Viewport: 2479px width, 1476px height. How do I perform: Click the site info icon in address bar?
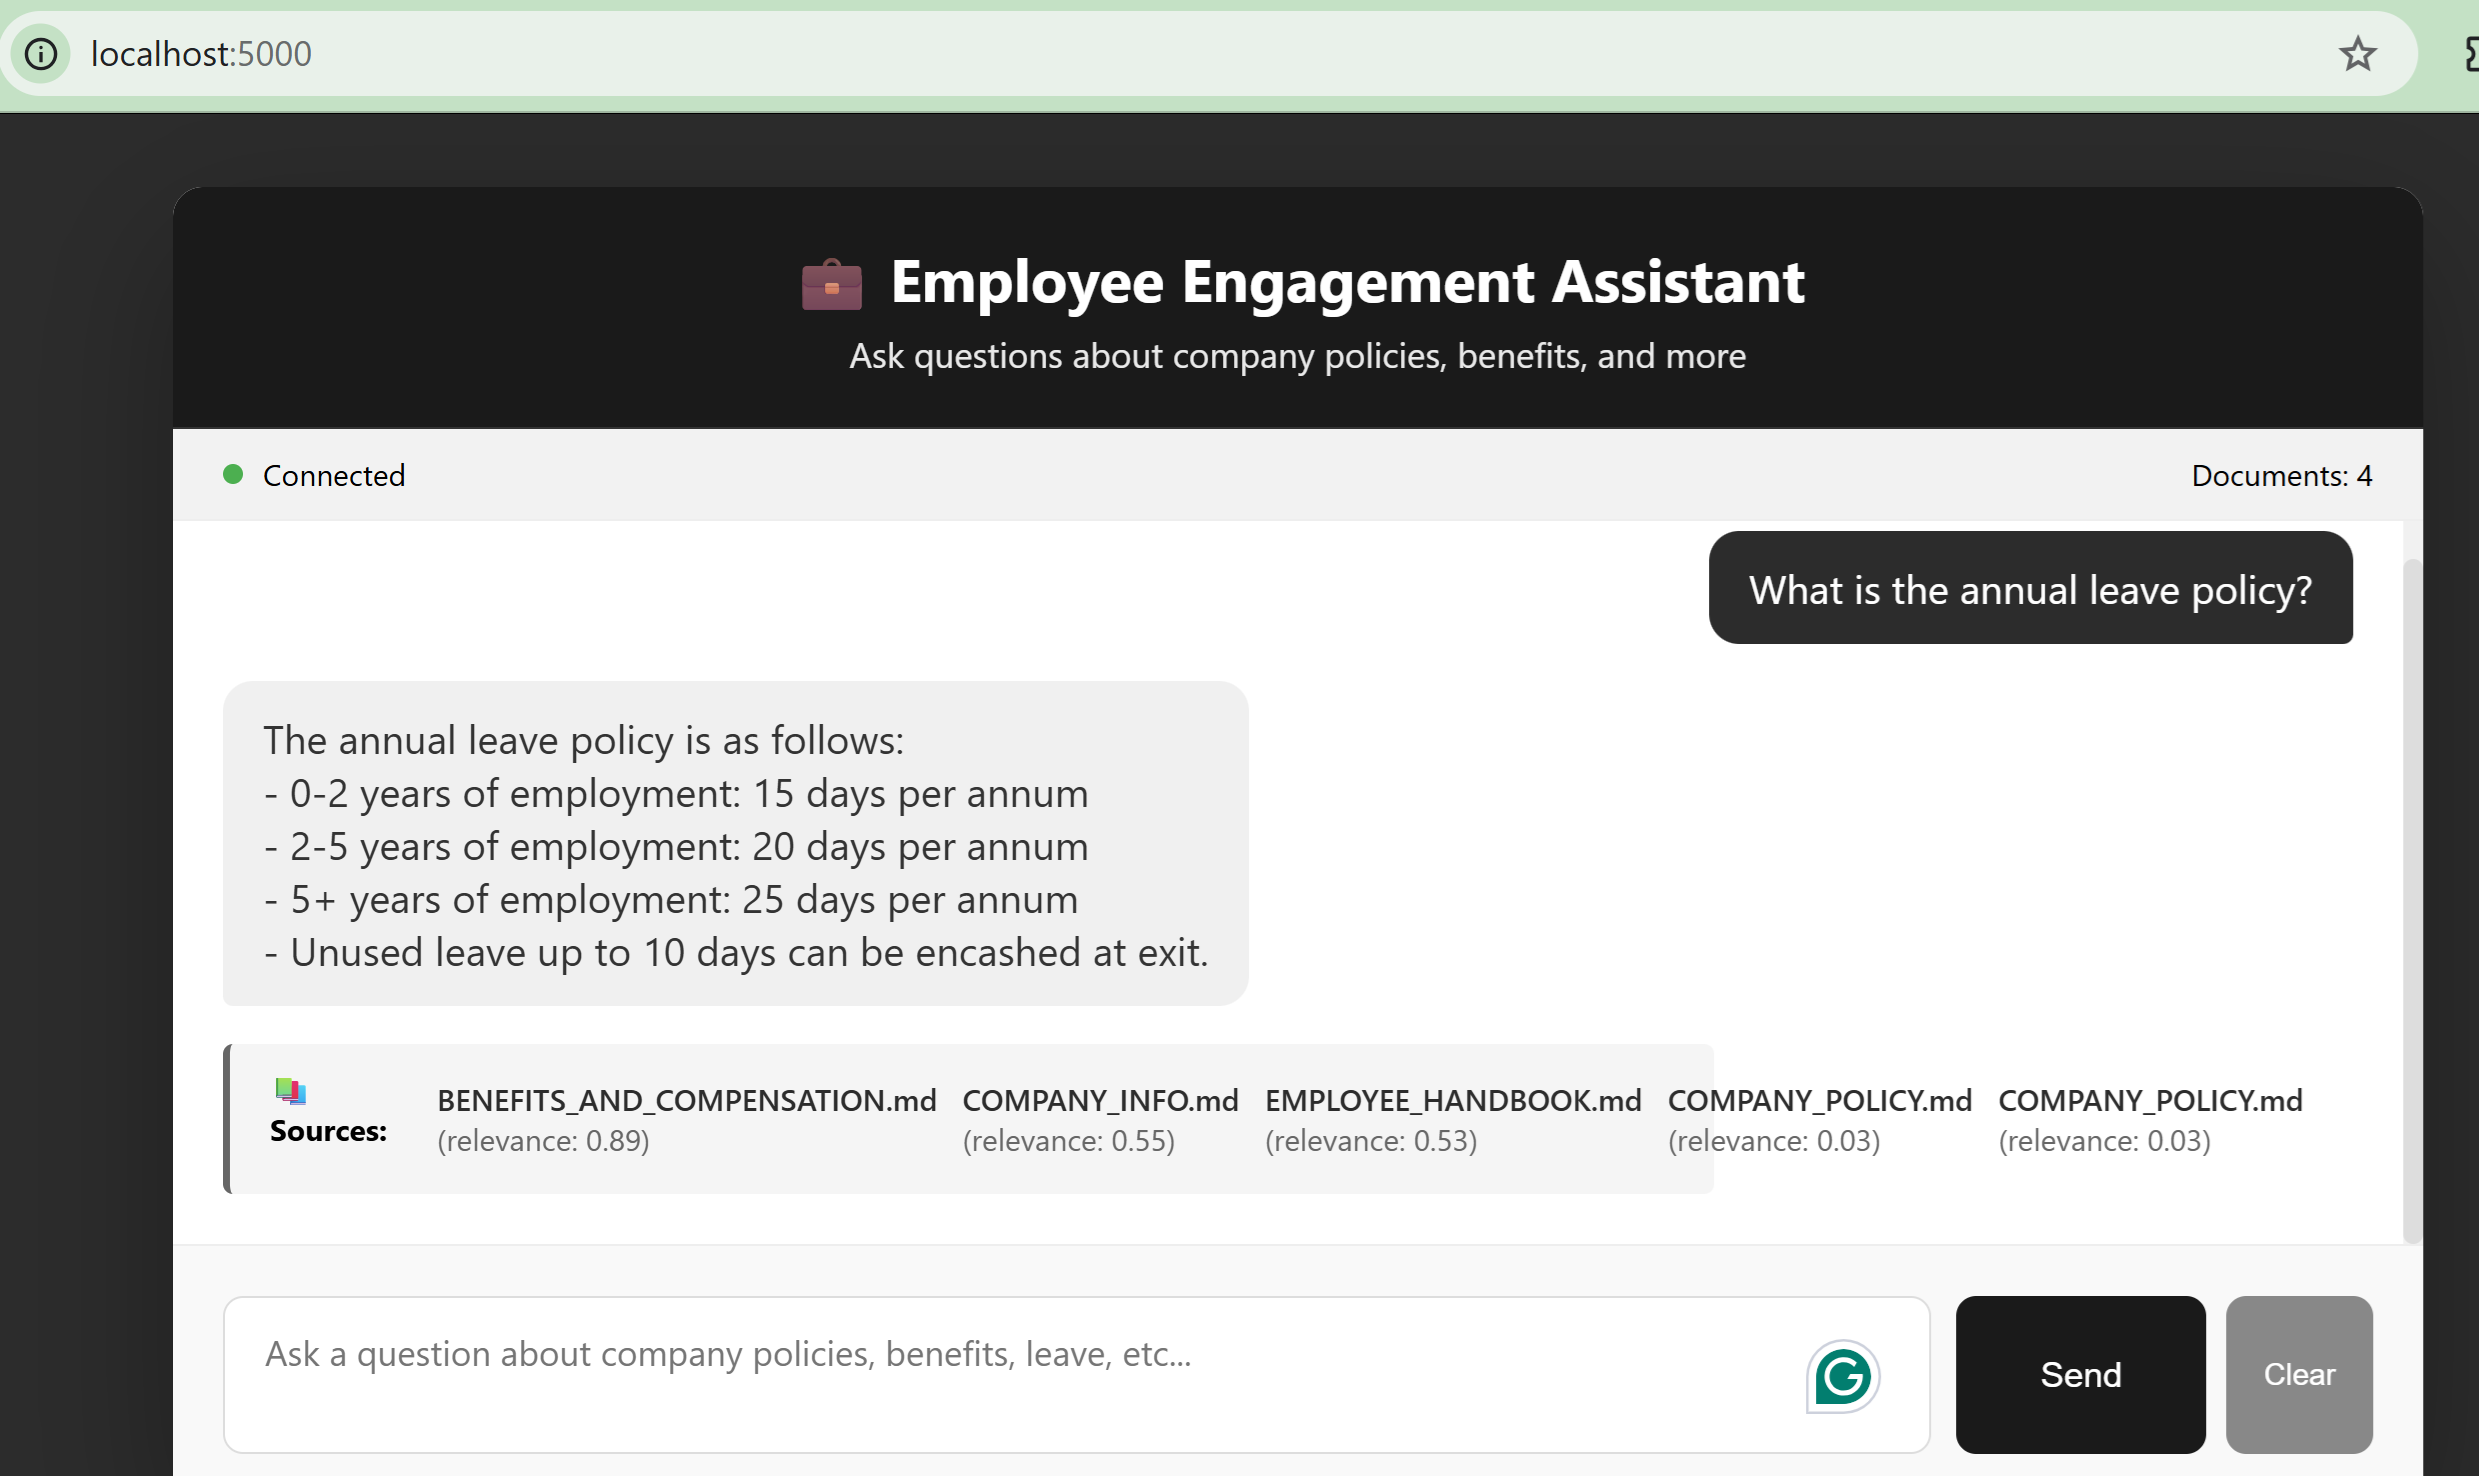[41, 54]
